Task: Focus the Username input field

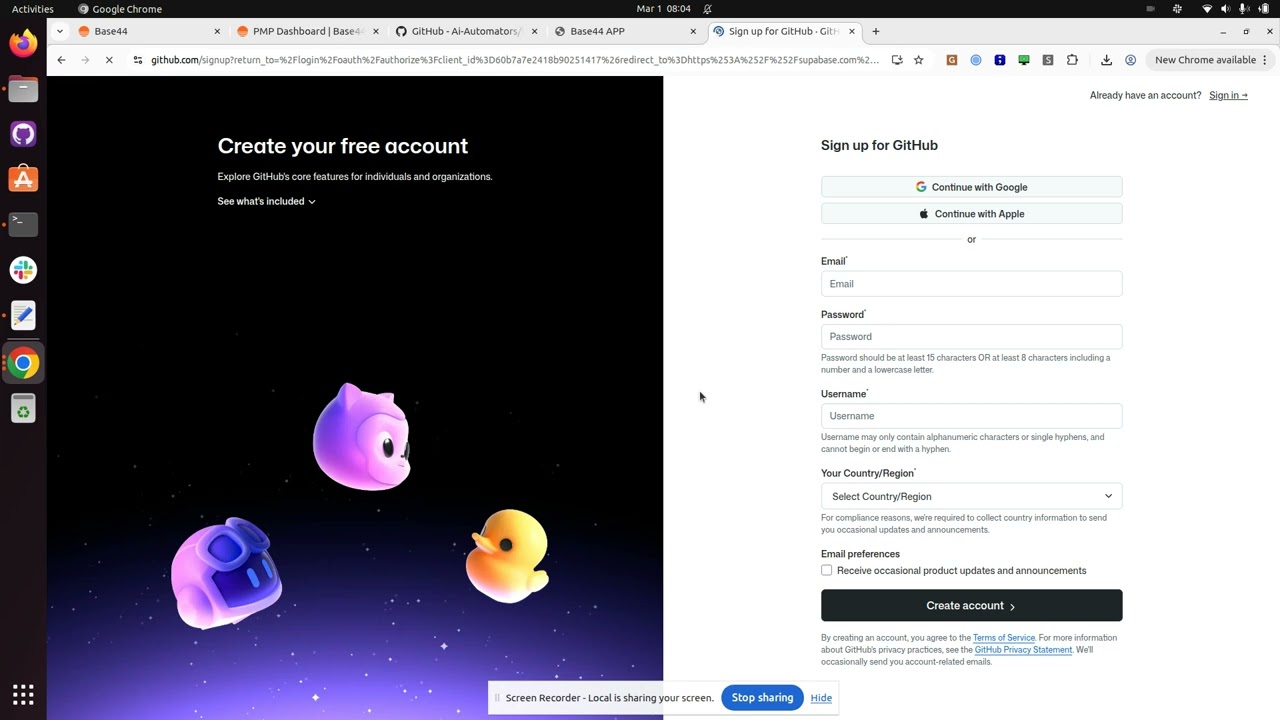Action: click(971, 416)
